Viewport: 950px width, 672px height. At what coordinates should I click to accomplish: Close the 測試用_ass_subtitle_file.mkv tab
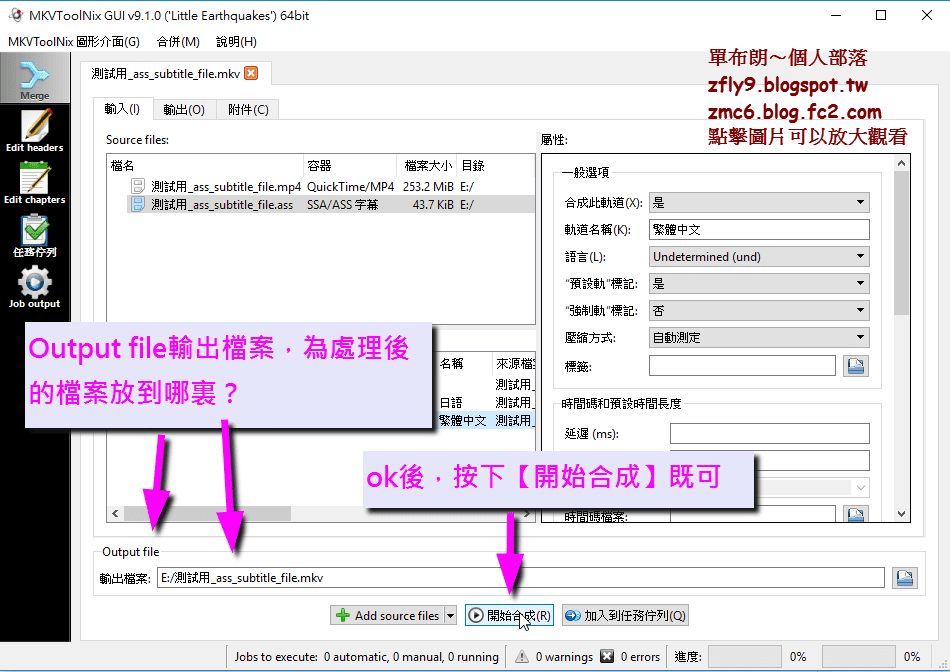tap(251, 73)
